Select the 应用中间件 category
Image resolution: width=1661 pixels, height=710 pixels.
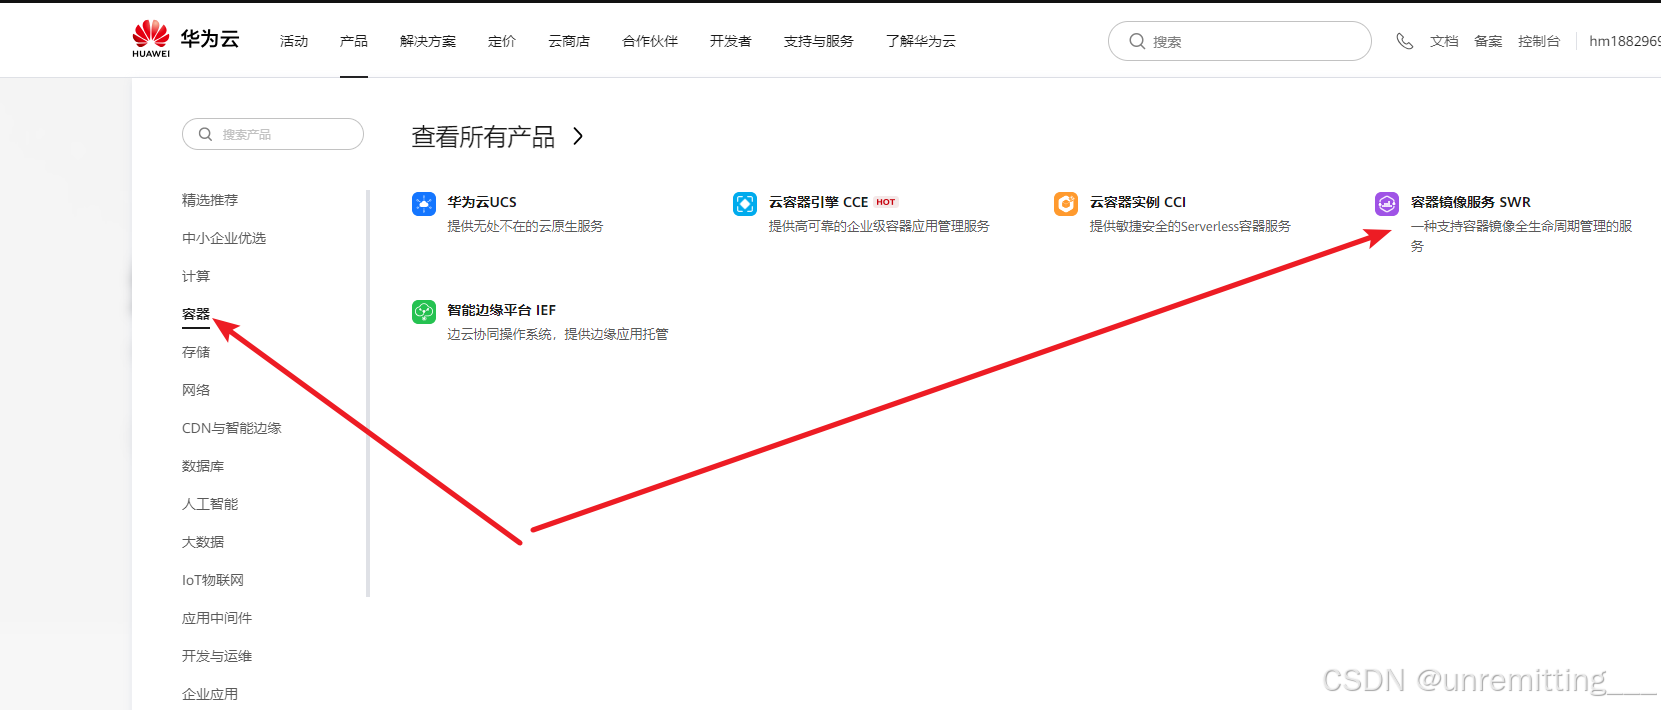217,618
